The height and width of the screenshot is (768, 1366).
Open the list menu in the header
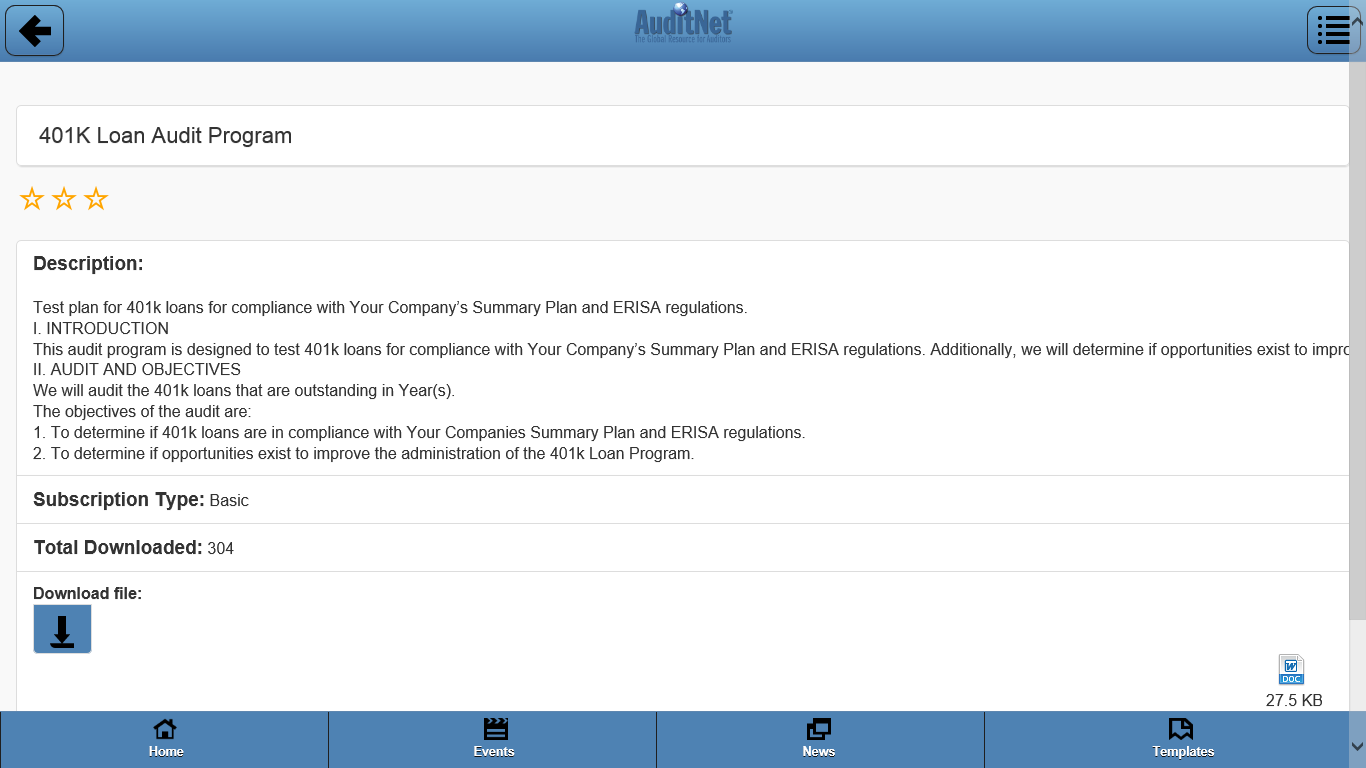click(1333, 31)
